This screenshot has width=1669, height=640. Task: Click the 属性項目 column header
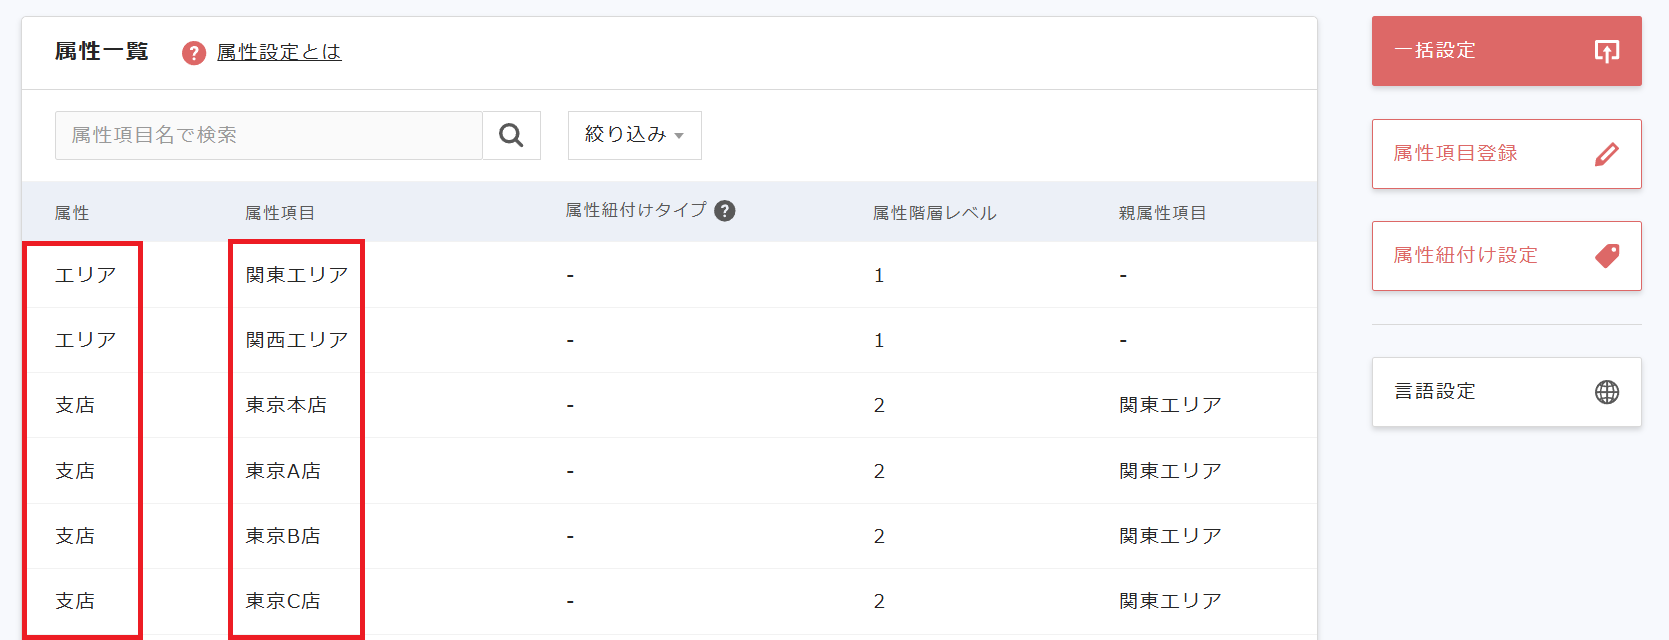click(x=280, y=213)
